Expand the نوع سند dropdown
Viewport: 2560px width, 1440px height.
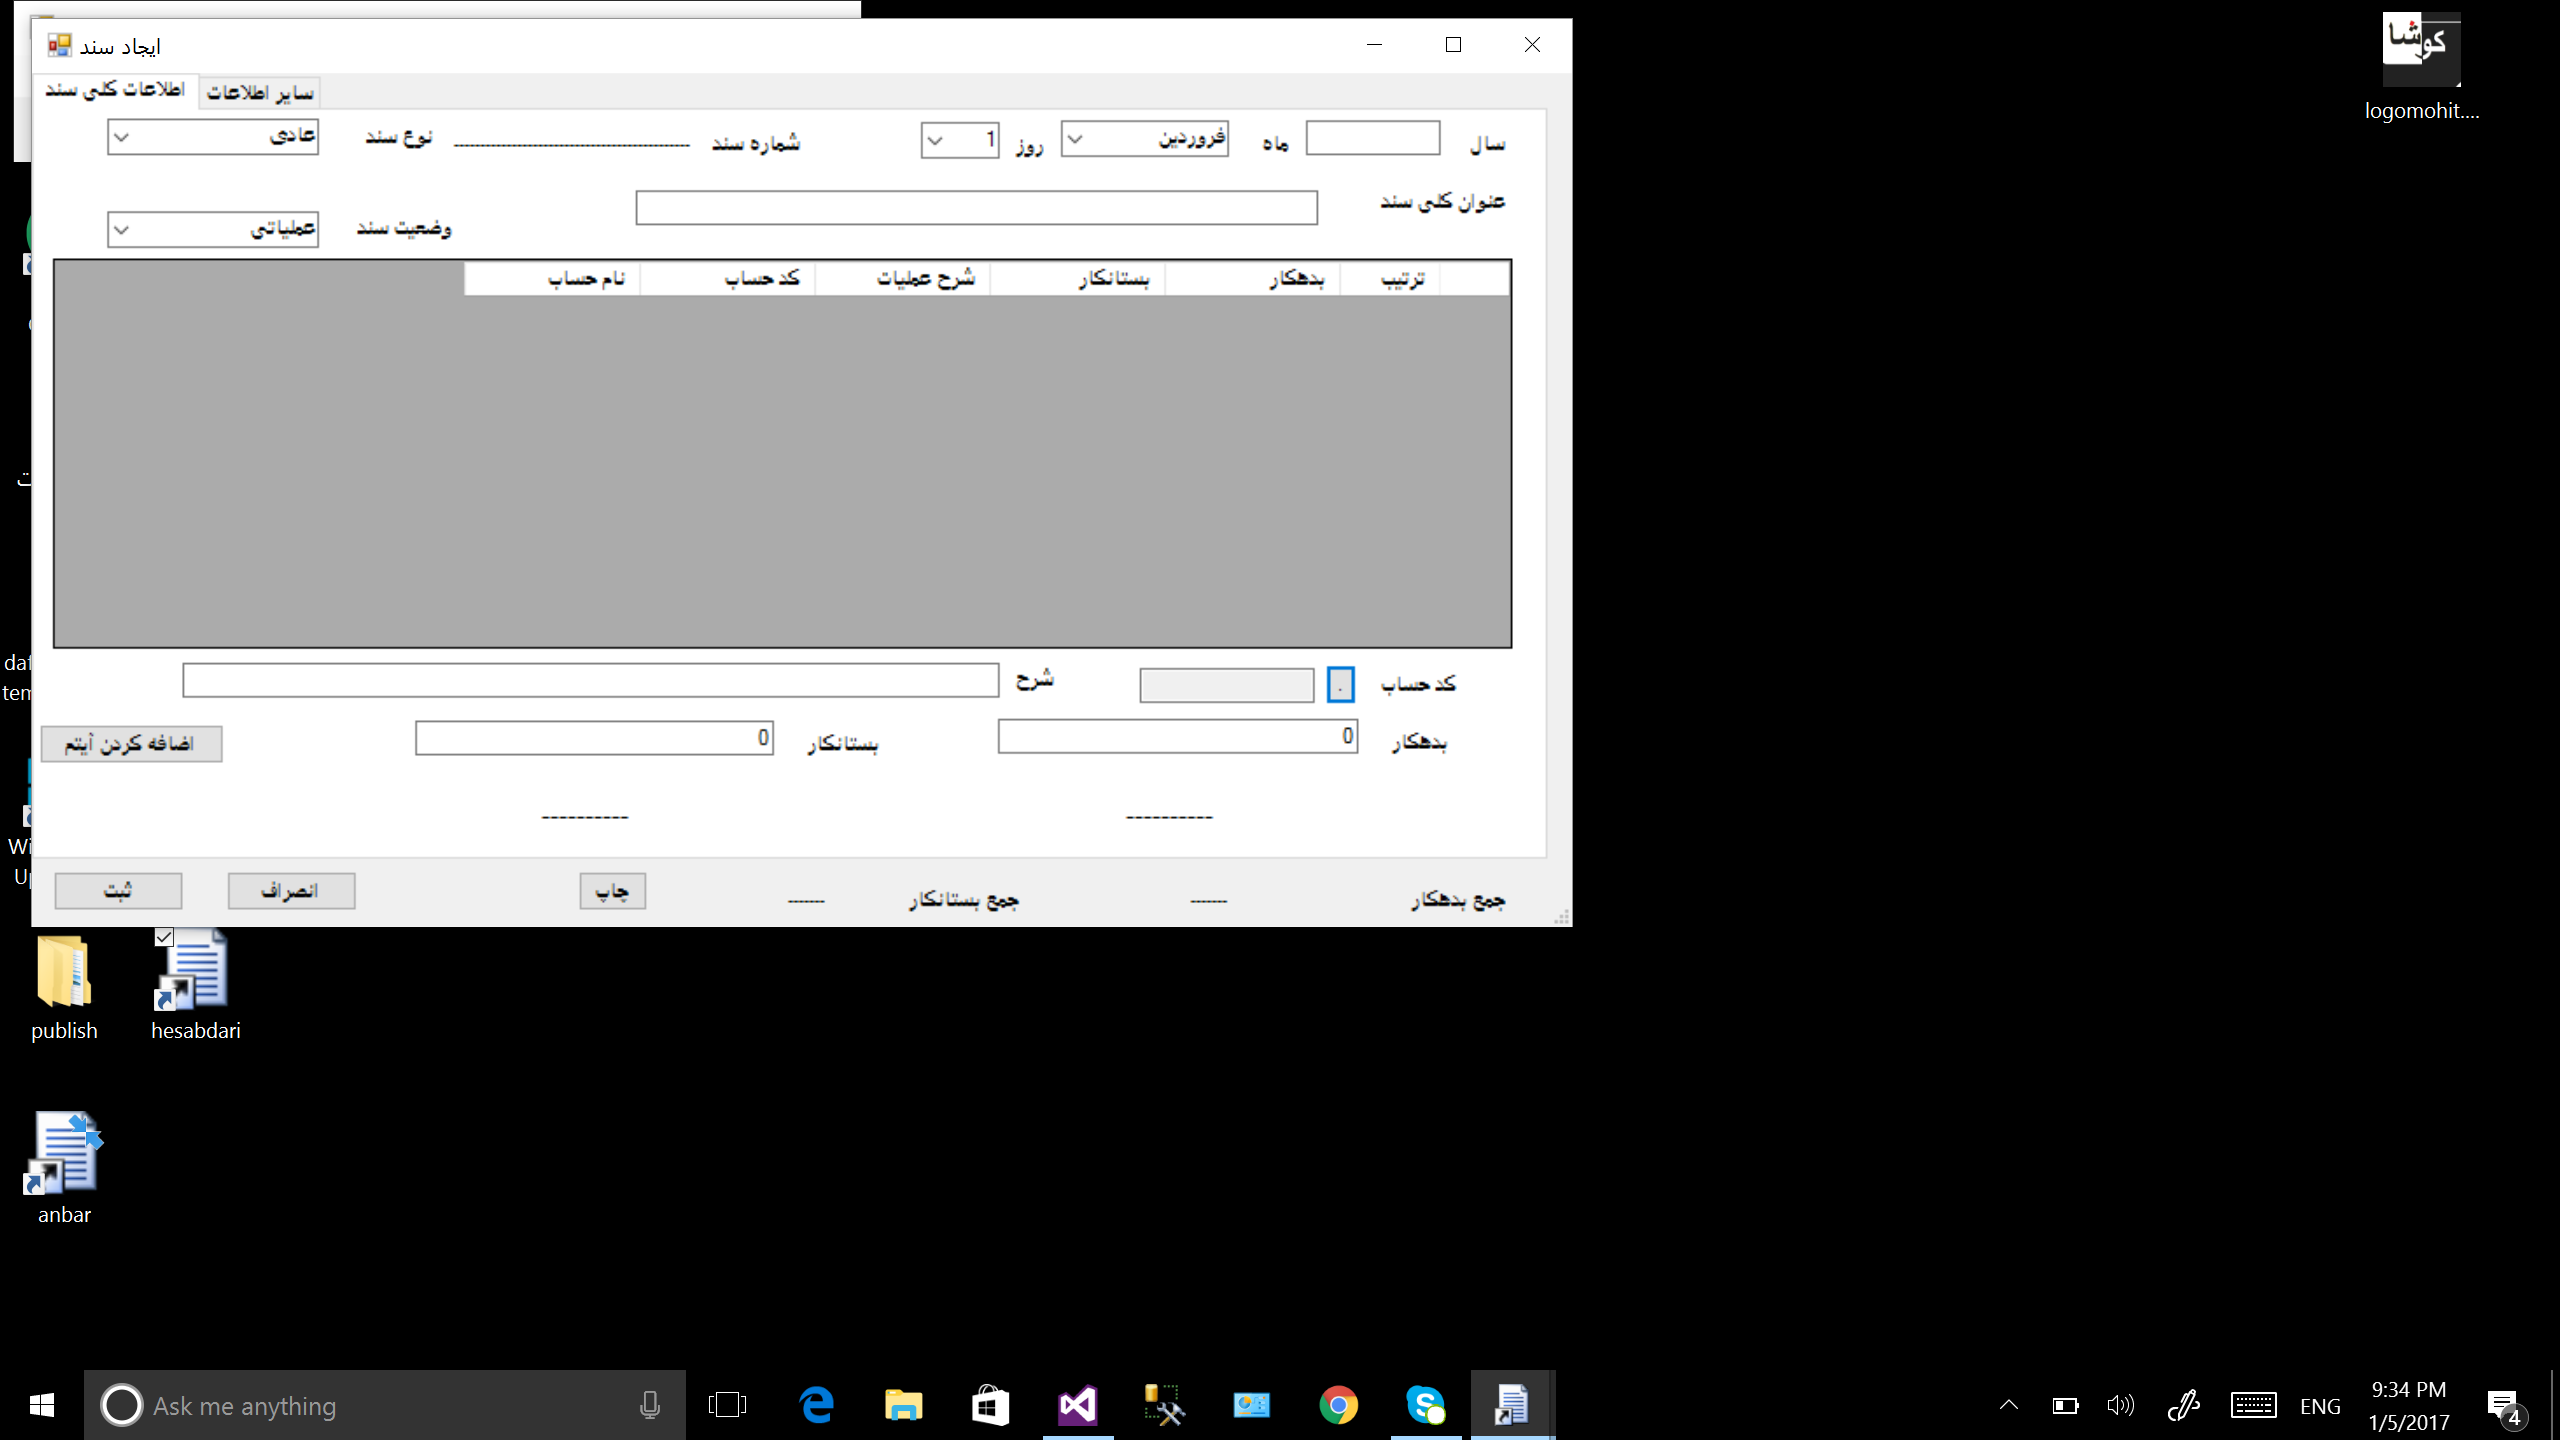click(121, 138)
